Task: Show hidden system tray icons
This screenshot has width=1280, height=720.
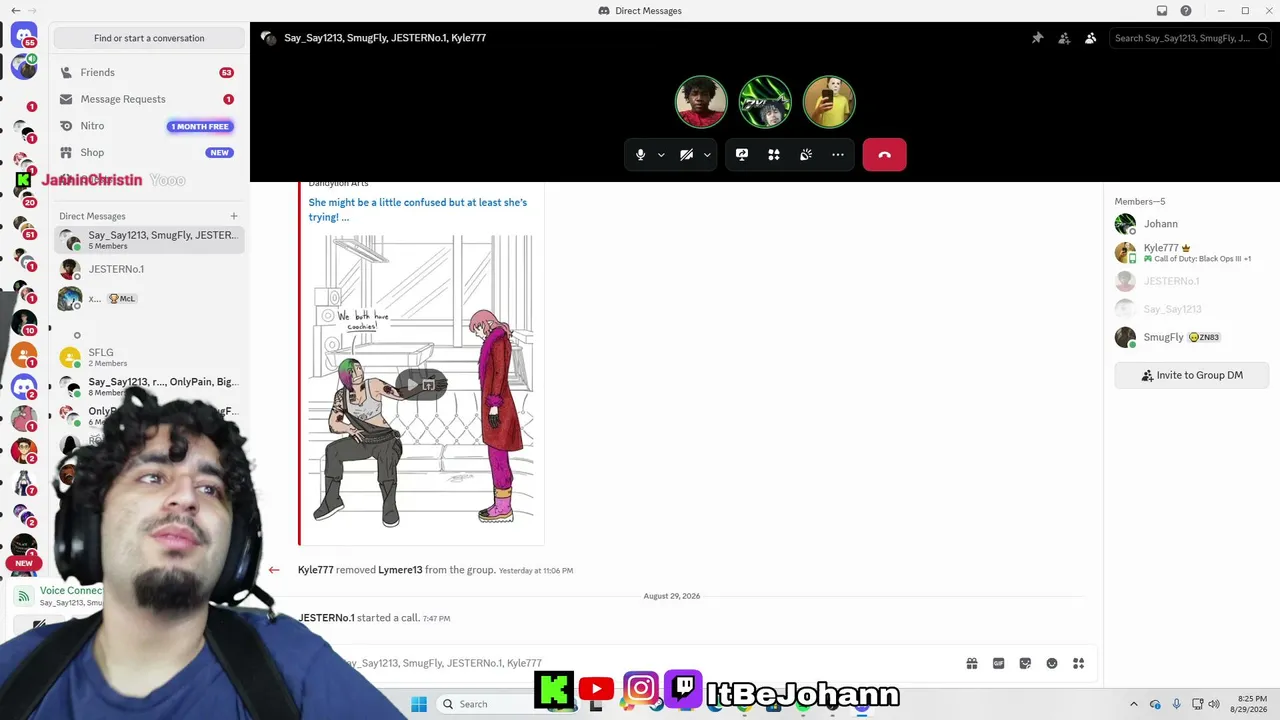Action: [x=1133, y=704]
